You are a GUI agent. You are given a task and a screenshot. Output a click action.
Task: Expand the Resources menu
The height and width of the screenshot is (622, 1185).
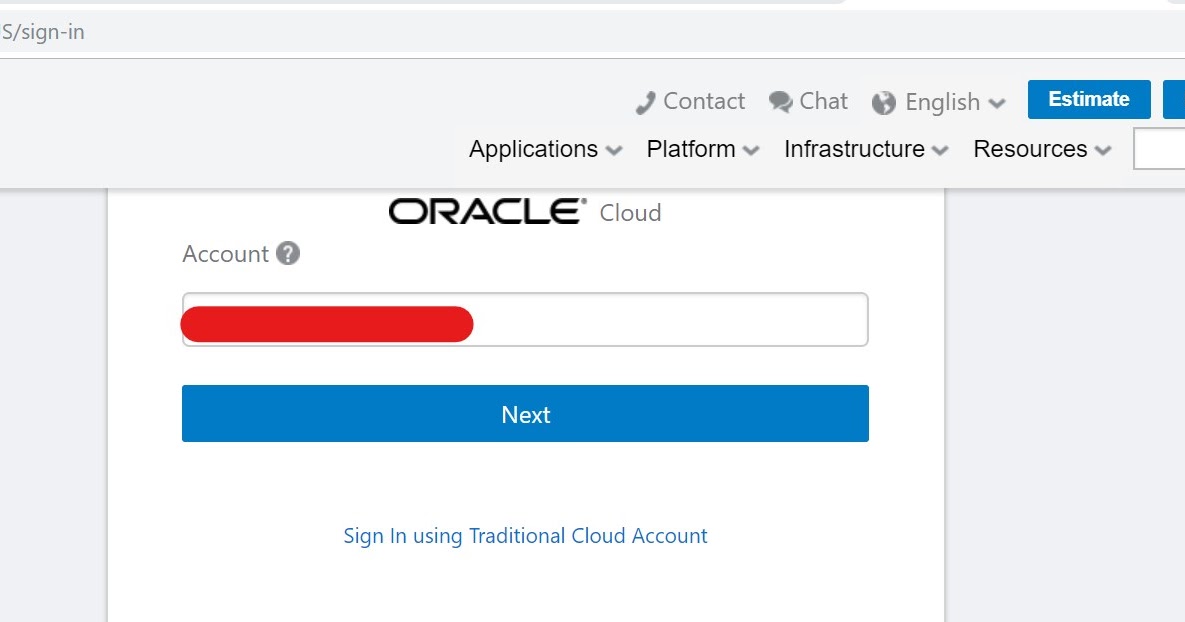(x=1030, y=148)
